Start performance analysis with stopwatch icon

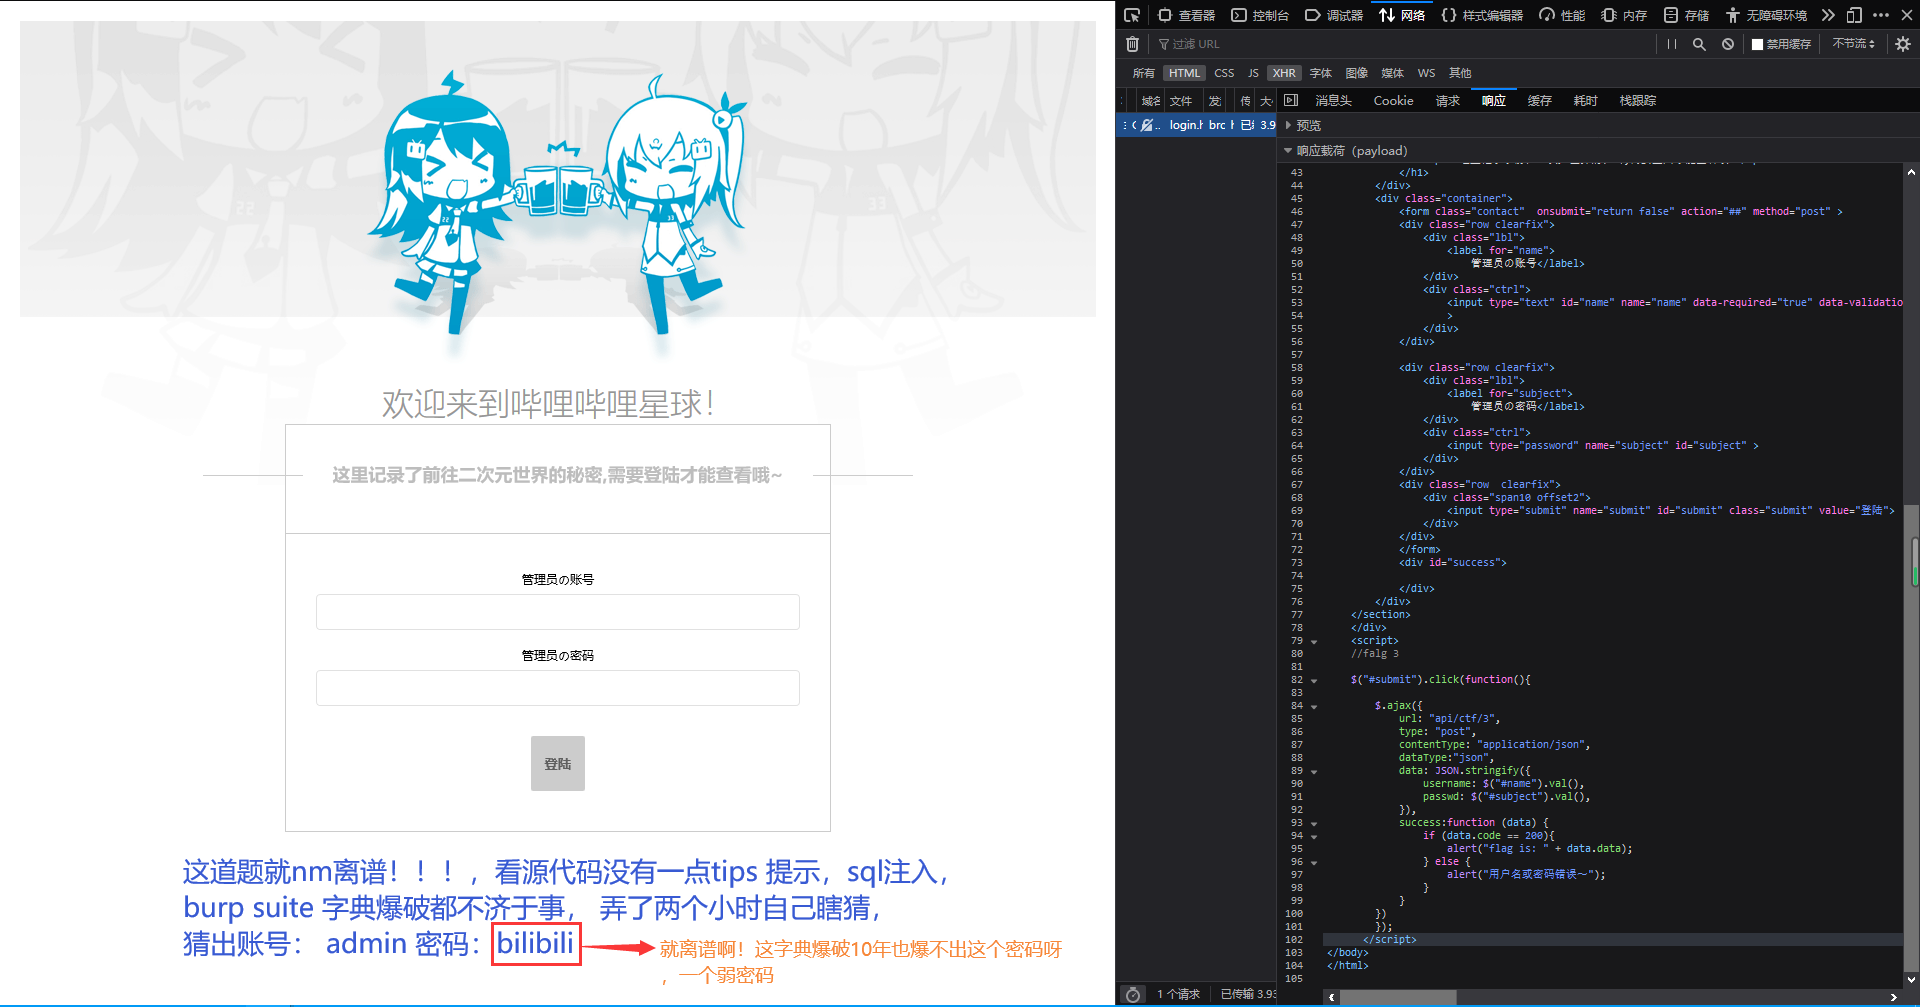click(x=1133, y=994)
